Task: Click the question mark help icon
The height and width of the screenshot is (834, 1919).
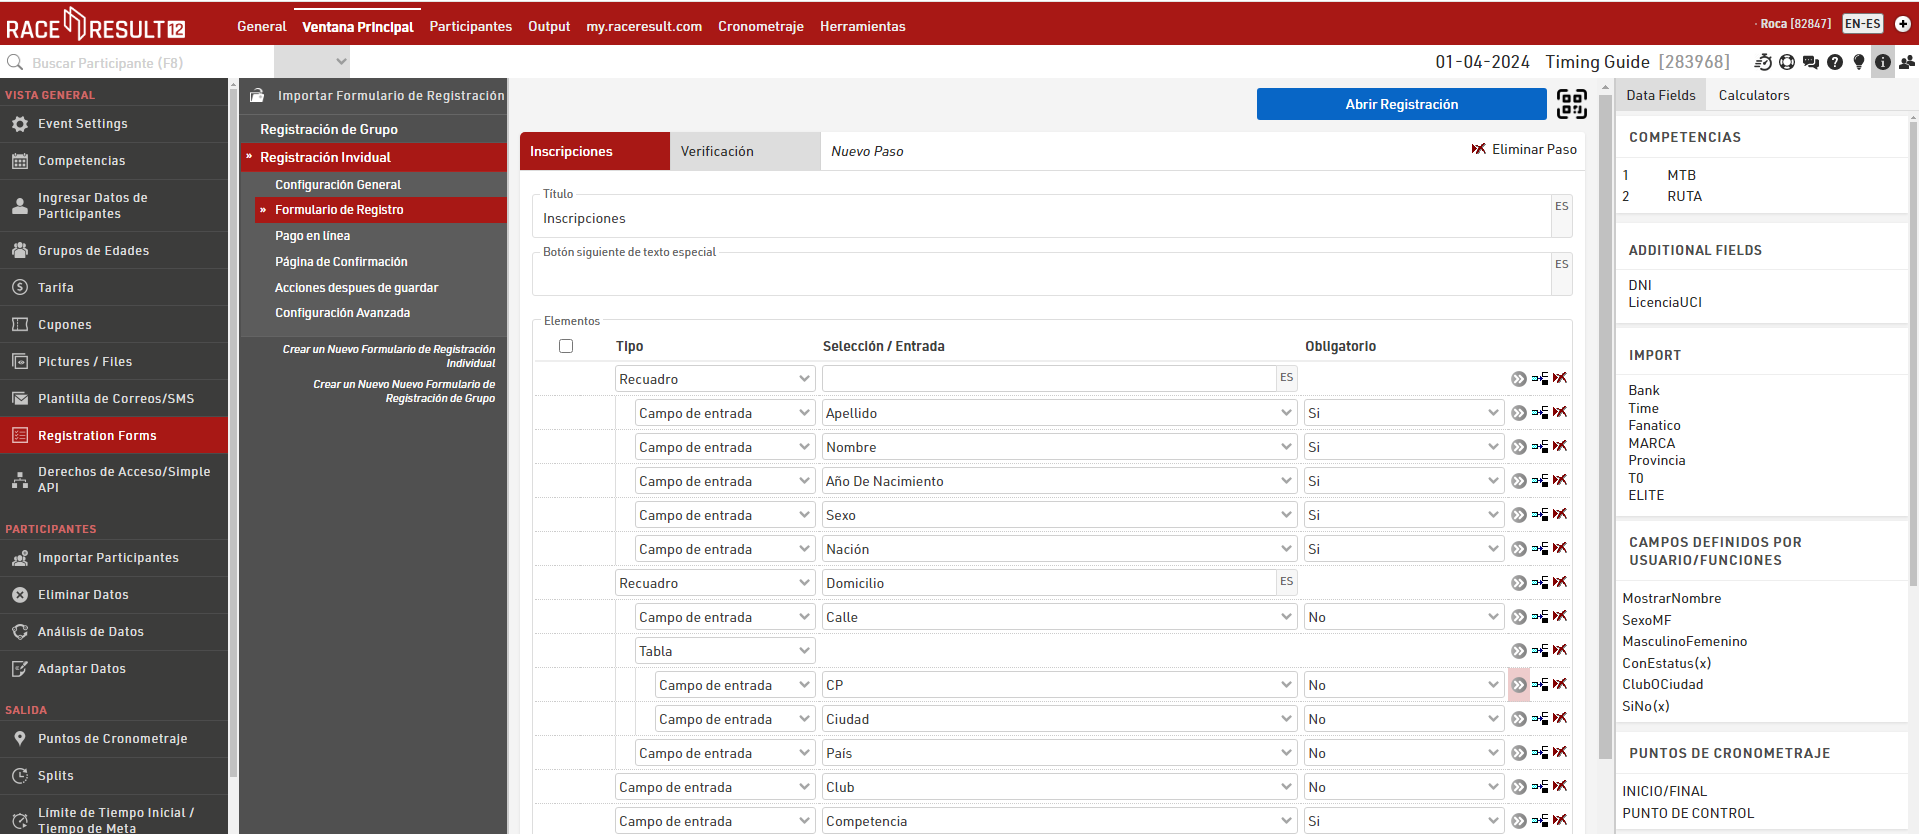Action: pyautogui.click(x=1835, y=62)
